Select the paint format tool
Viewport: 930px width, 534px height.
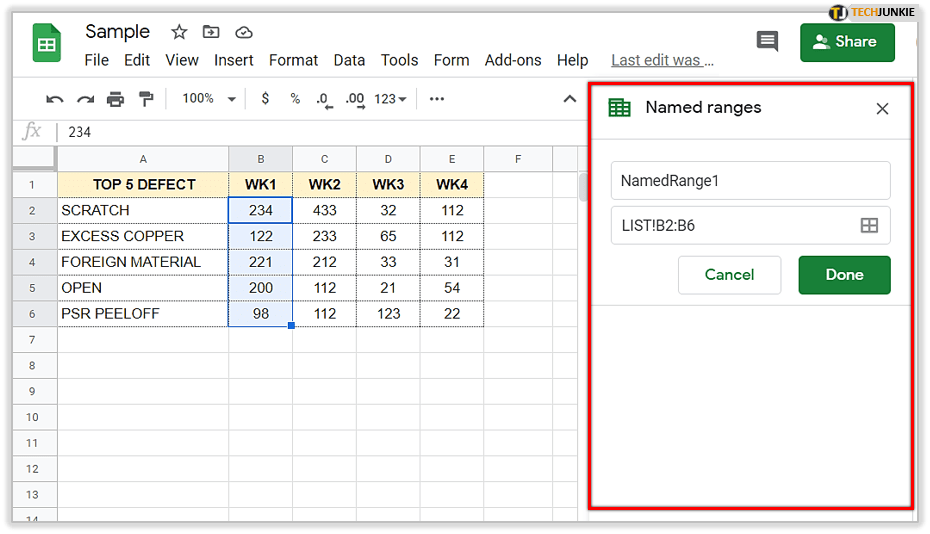tap(146, 99)
